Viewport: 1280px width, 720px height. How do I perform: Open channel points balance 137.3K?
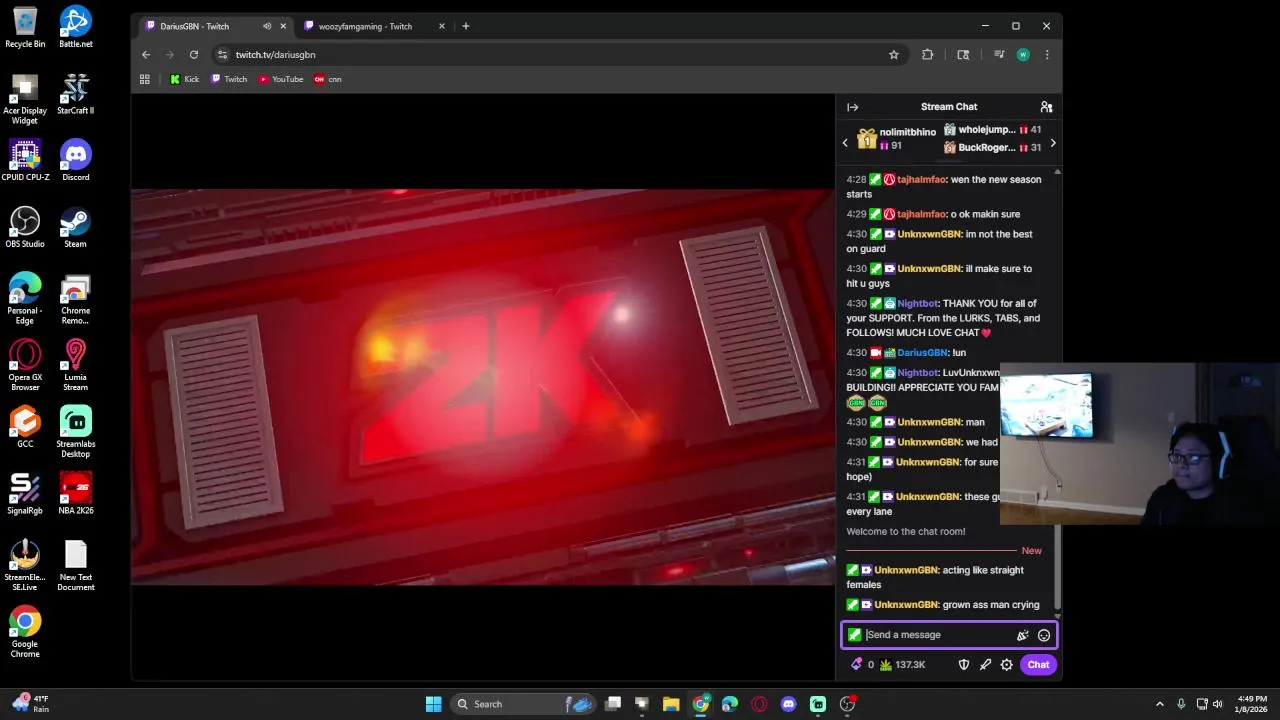(902, 664)
